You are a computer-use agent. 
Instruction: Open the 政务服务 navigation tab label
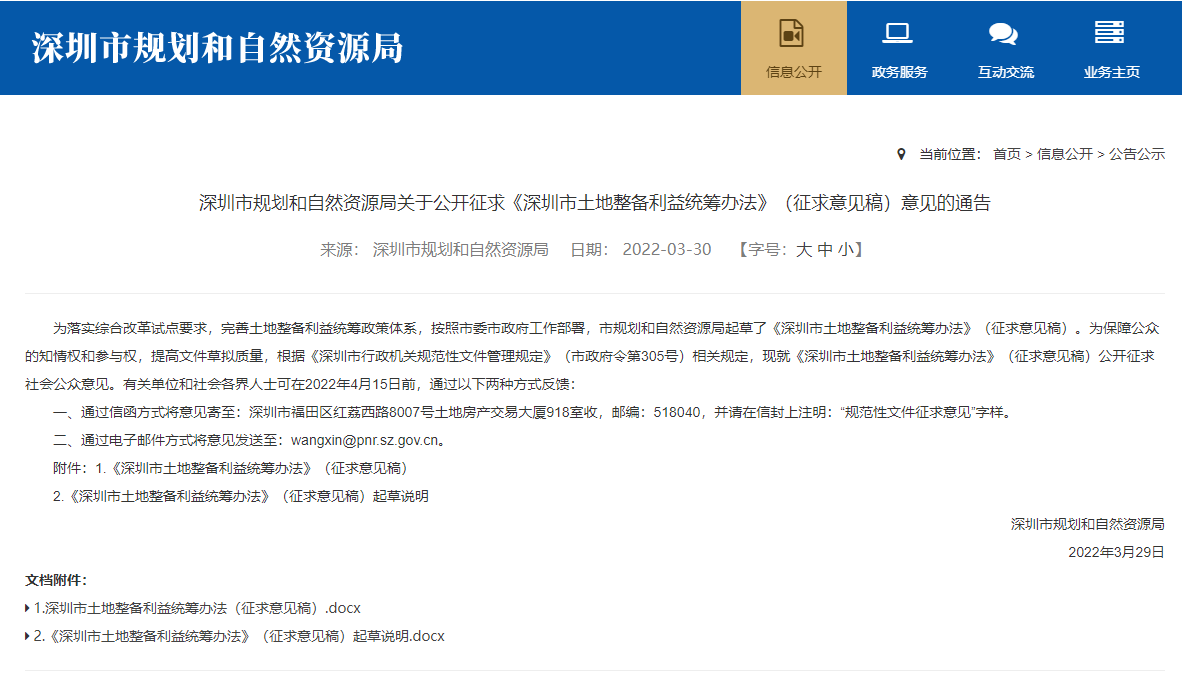click(x=899, y=72)
